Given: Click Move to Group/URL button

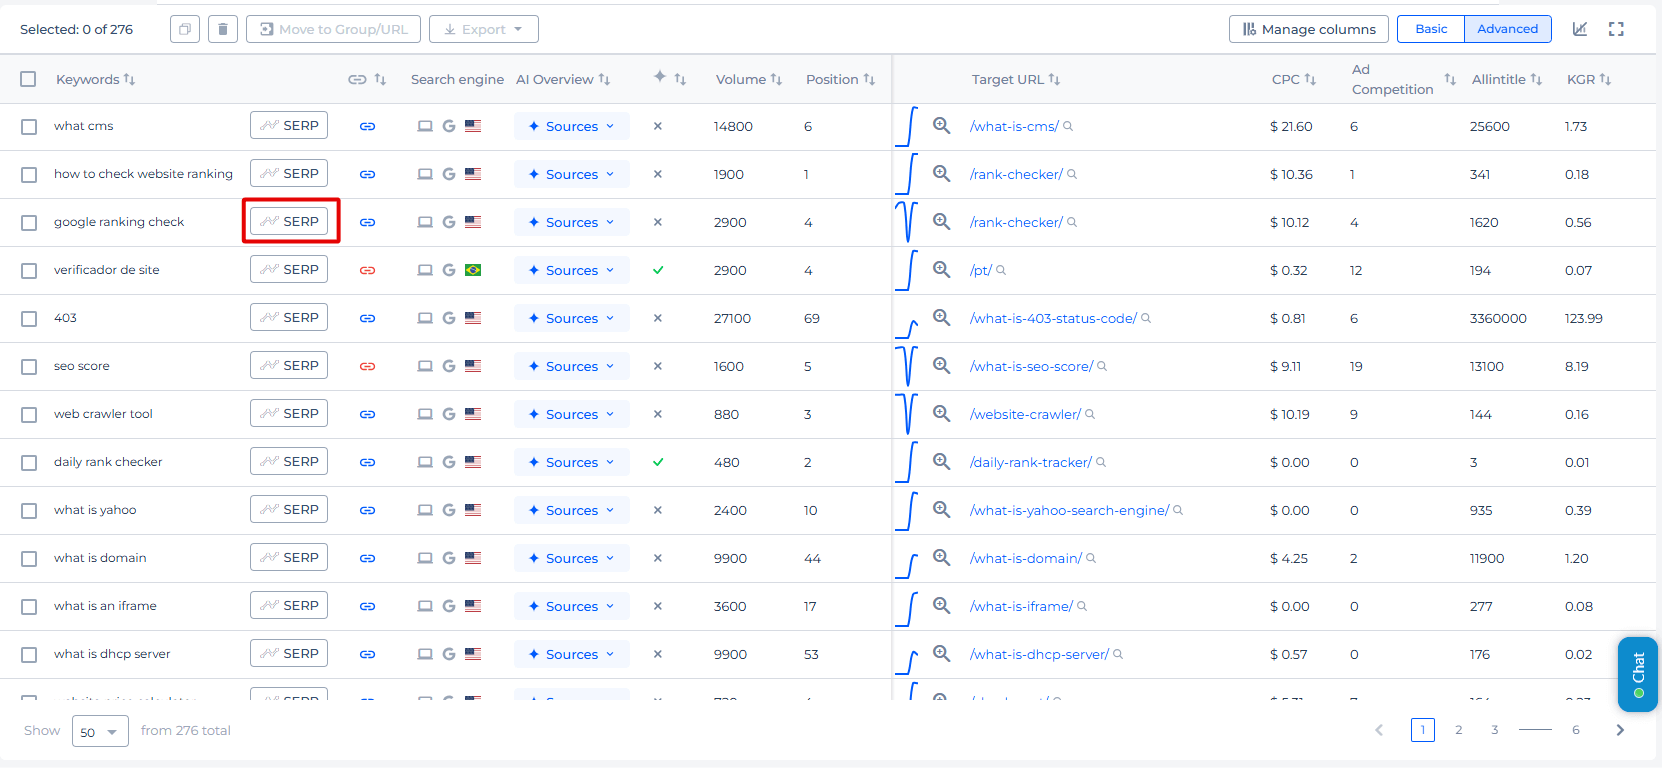Looking at the screenshot, I should click(334, 29).
